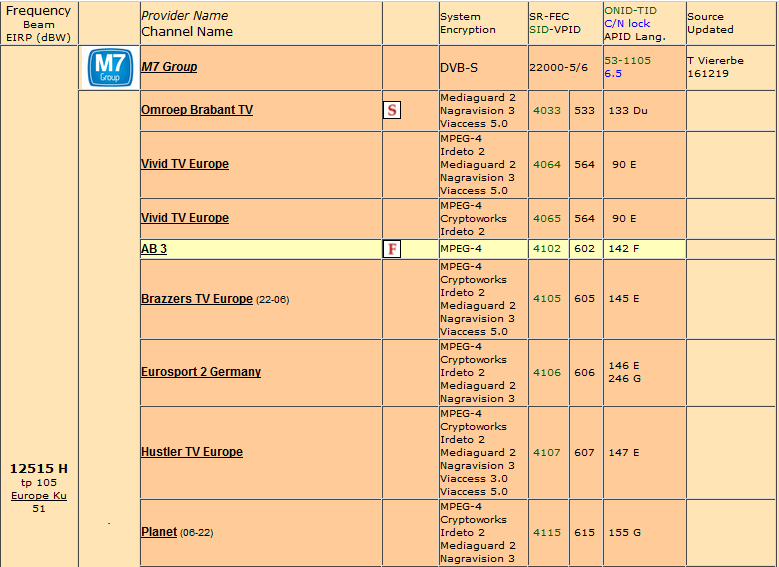Click SID 4033 for Omroep Brabant TV

[547, 110]
